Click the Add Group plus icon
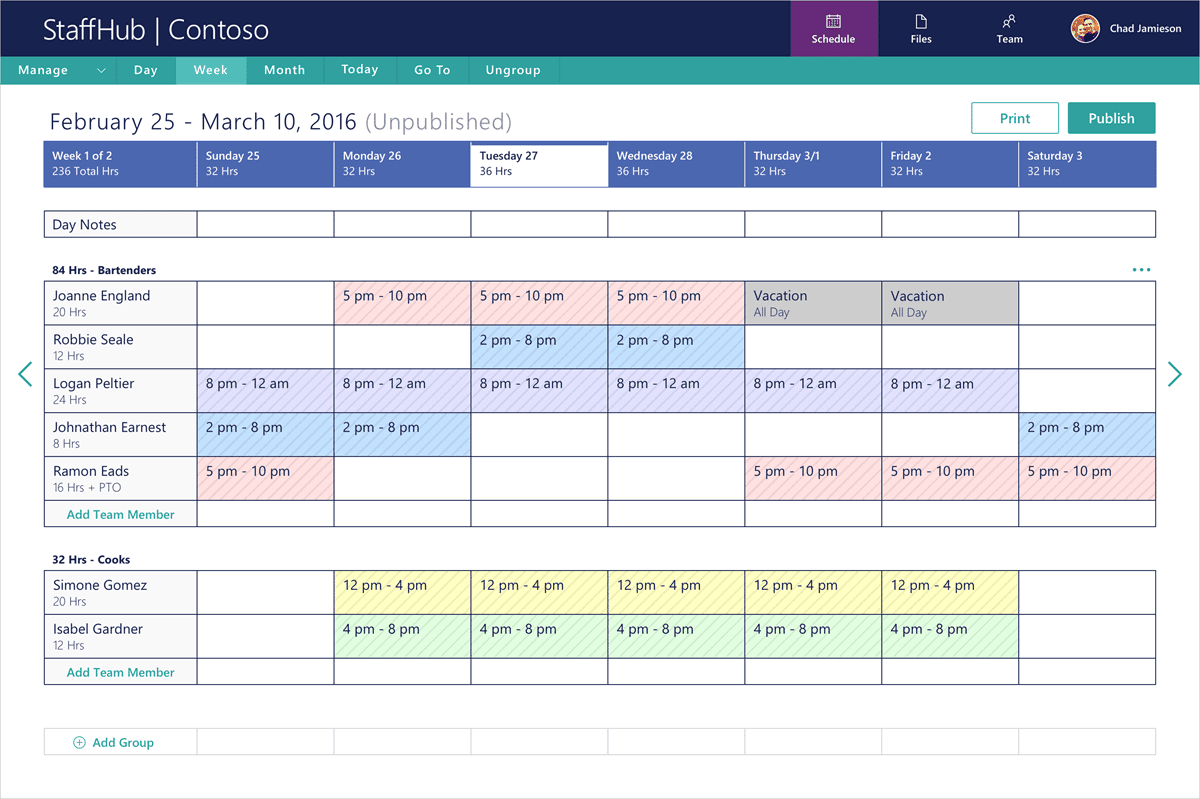 tap(81, 742)
